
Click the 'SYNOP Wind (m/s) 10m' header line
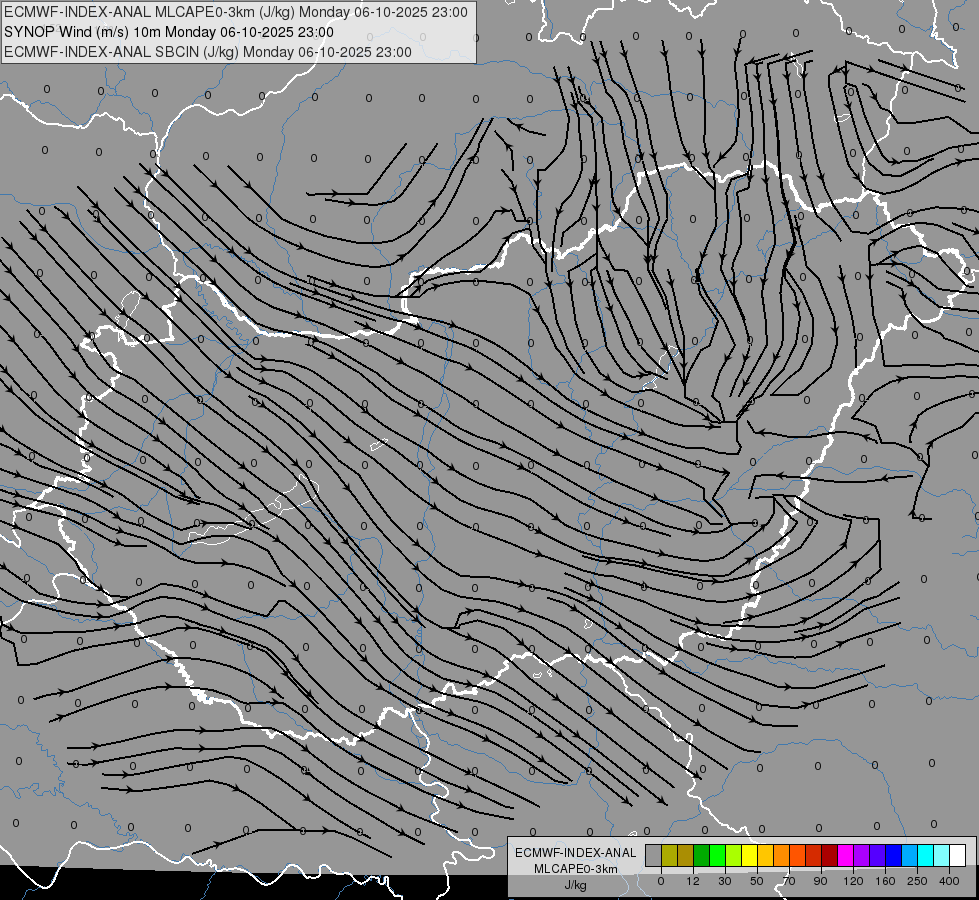pyautogui.click(x=169, y=32)
